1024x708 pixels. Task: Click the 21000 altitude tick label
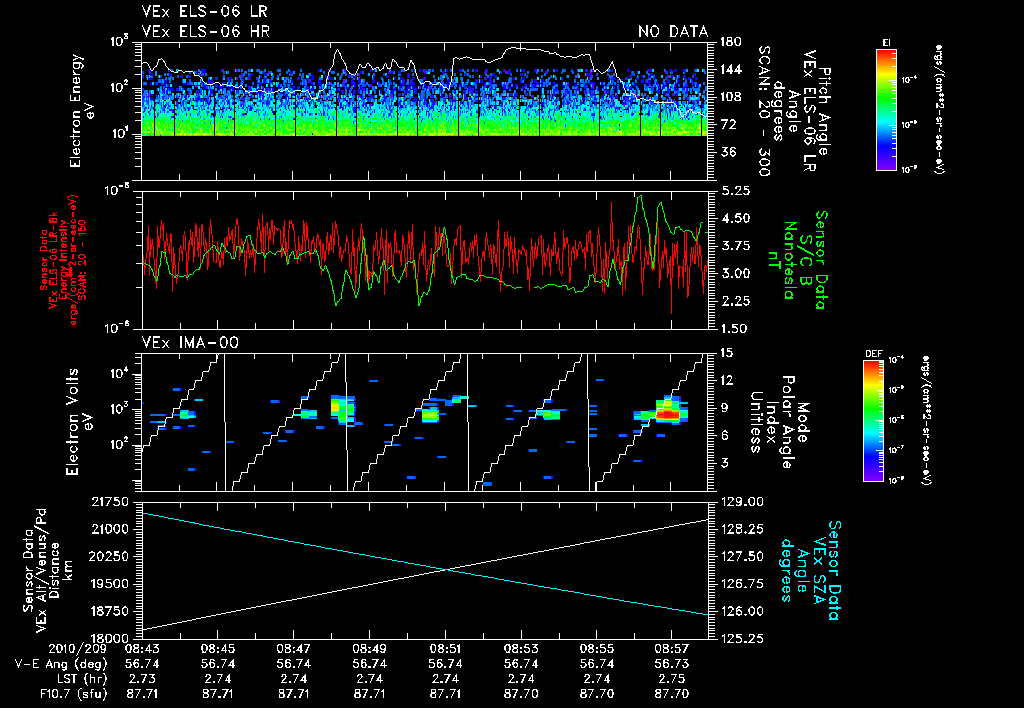[x=111, y=529]
